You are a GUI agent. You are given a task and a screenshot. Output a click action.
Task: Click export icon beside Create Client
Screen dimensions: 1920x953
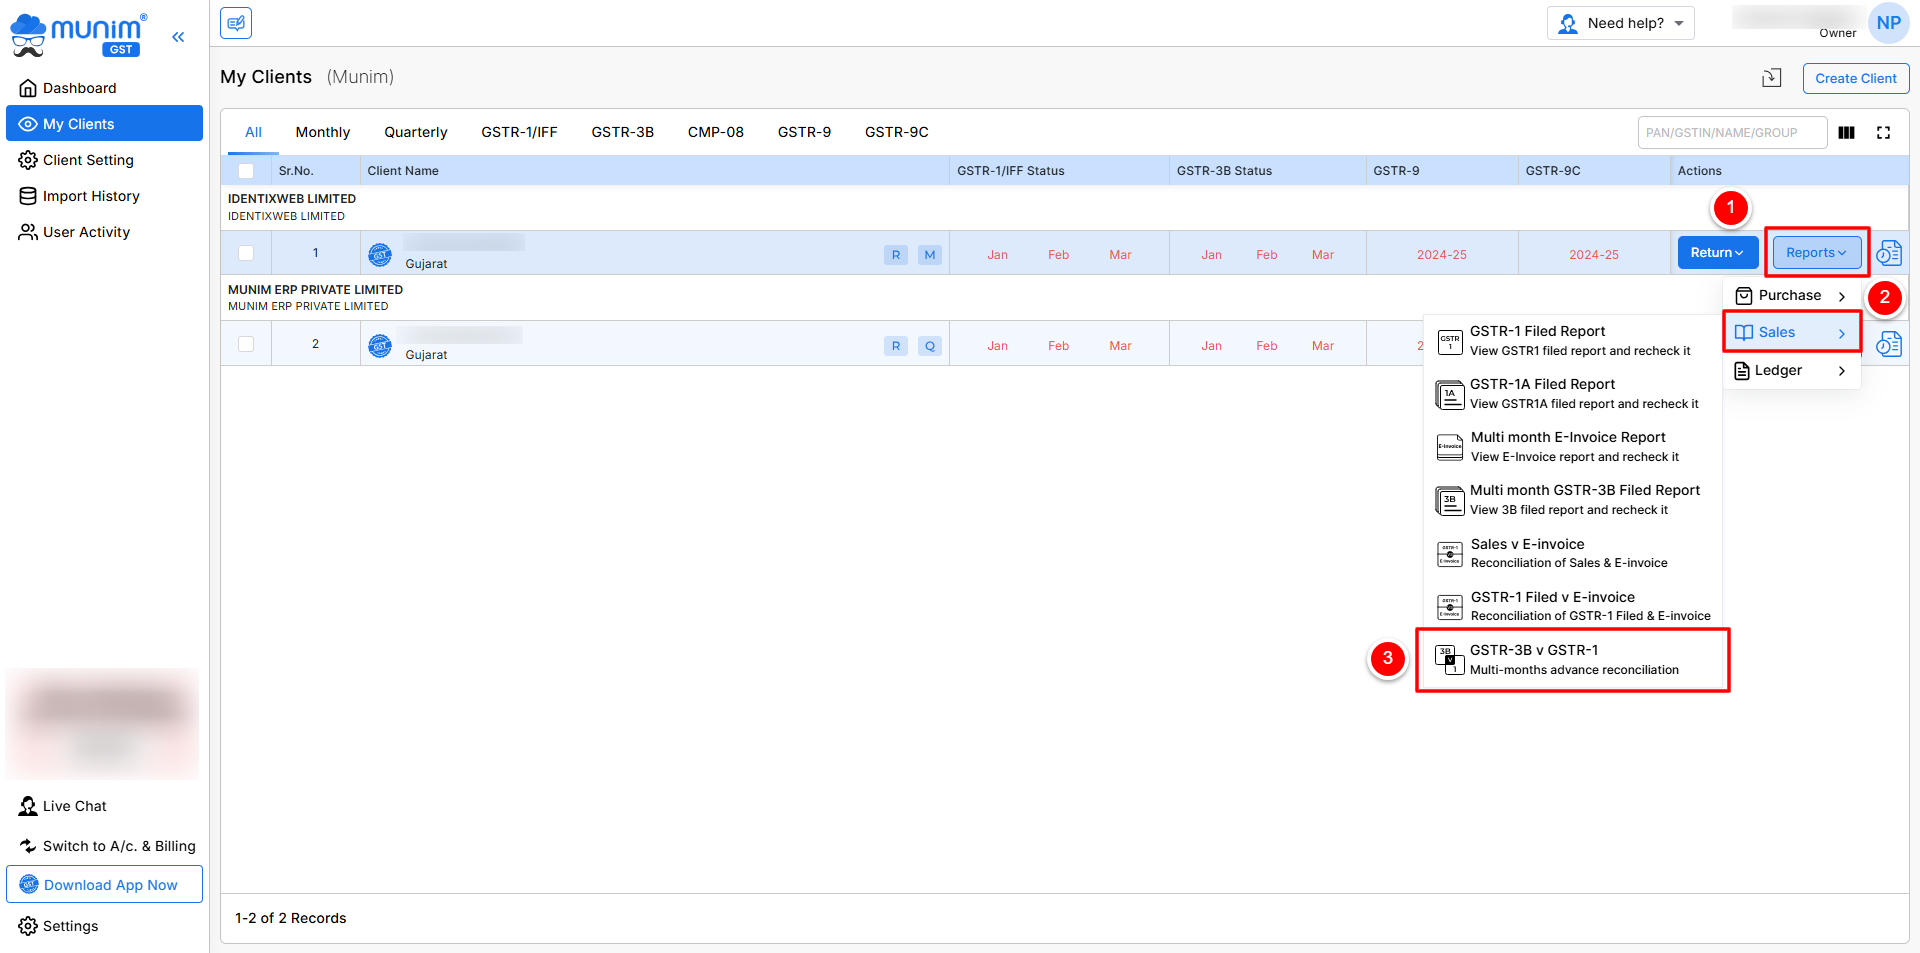coord(1771,78)
